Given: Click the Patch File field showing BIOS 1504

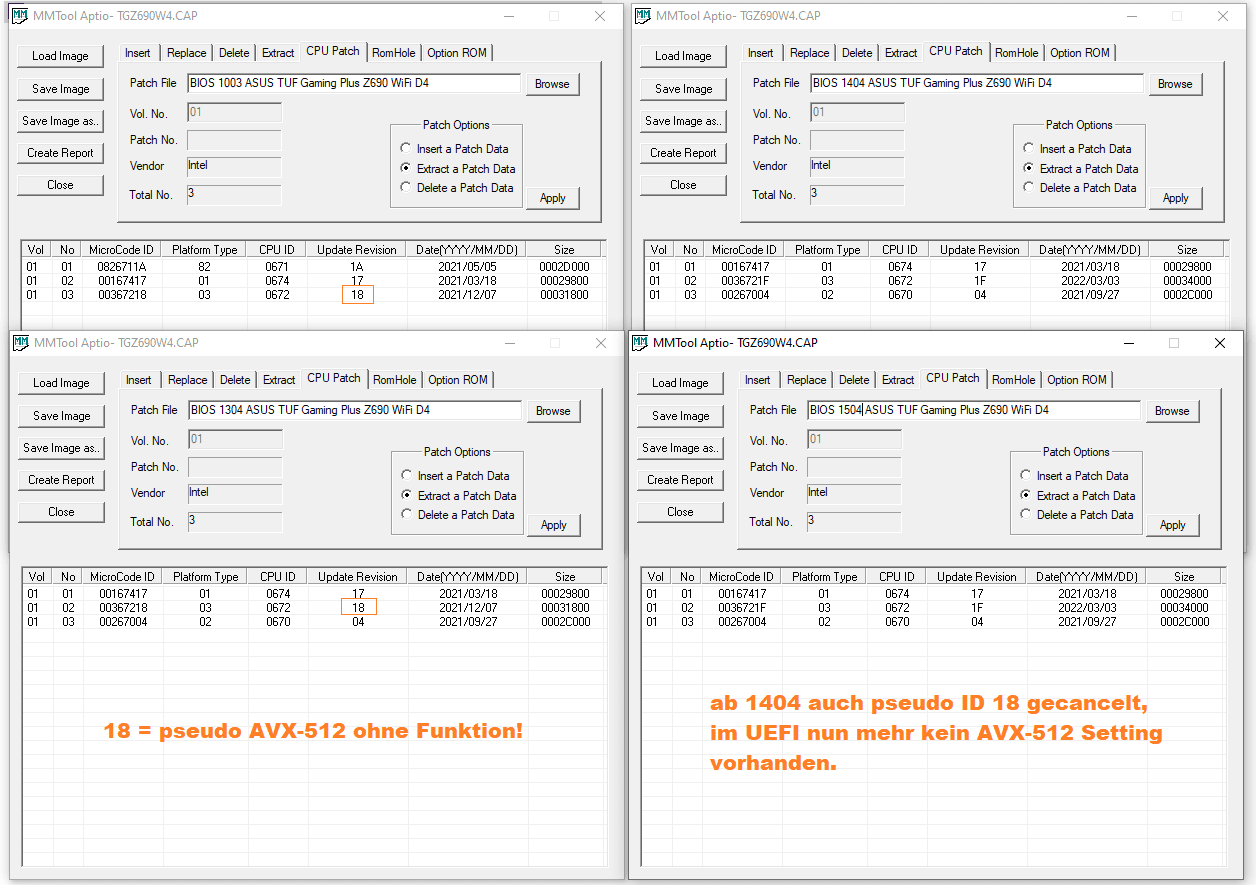Looking at the screenshot, I should (x=973, y=410).
